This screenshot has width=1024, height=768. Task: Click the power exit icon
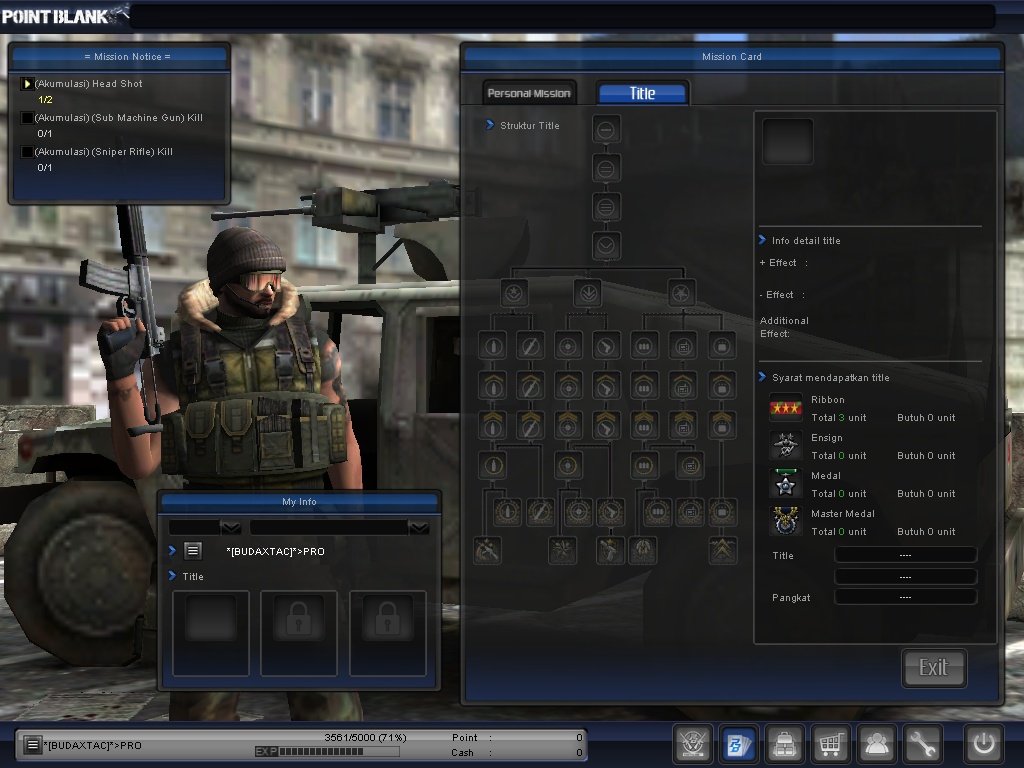pos(984,744)
